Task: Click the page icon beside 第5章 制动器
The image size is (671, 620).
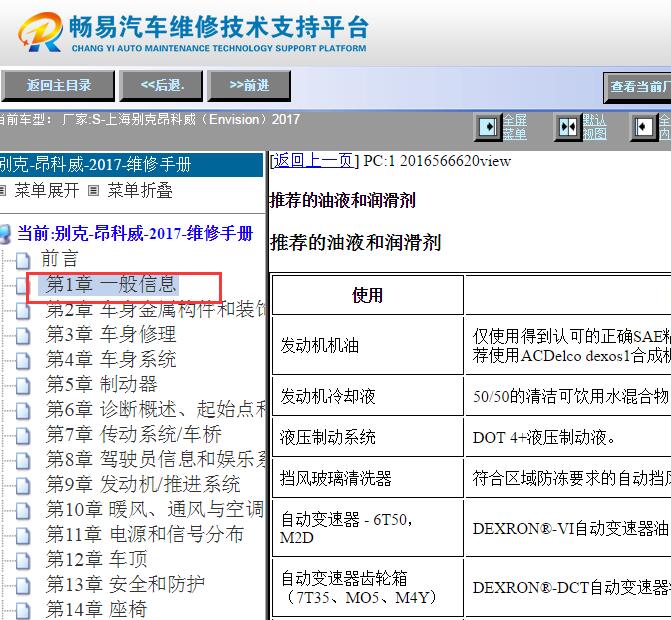Action: pyautogui.click(x=23, y=386)
